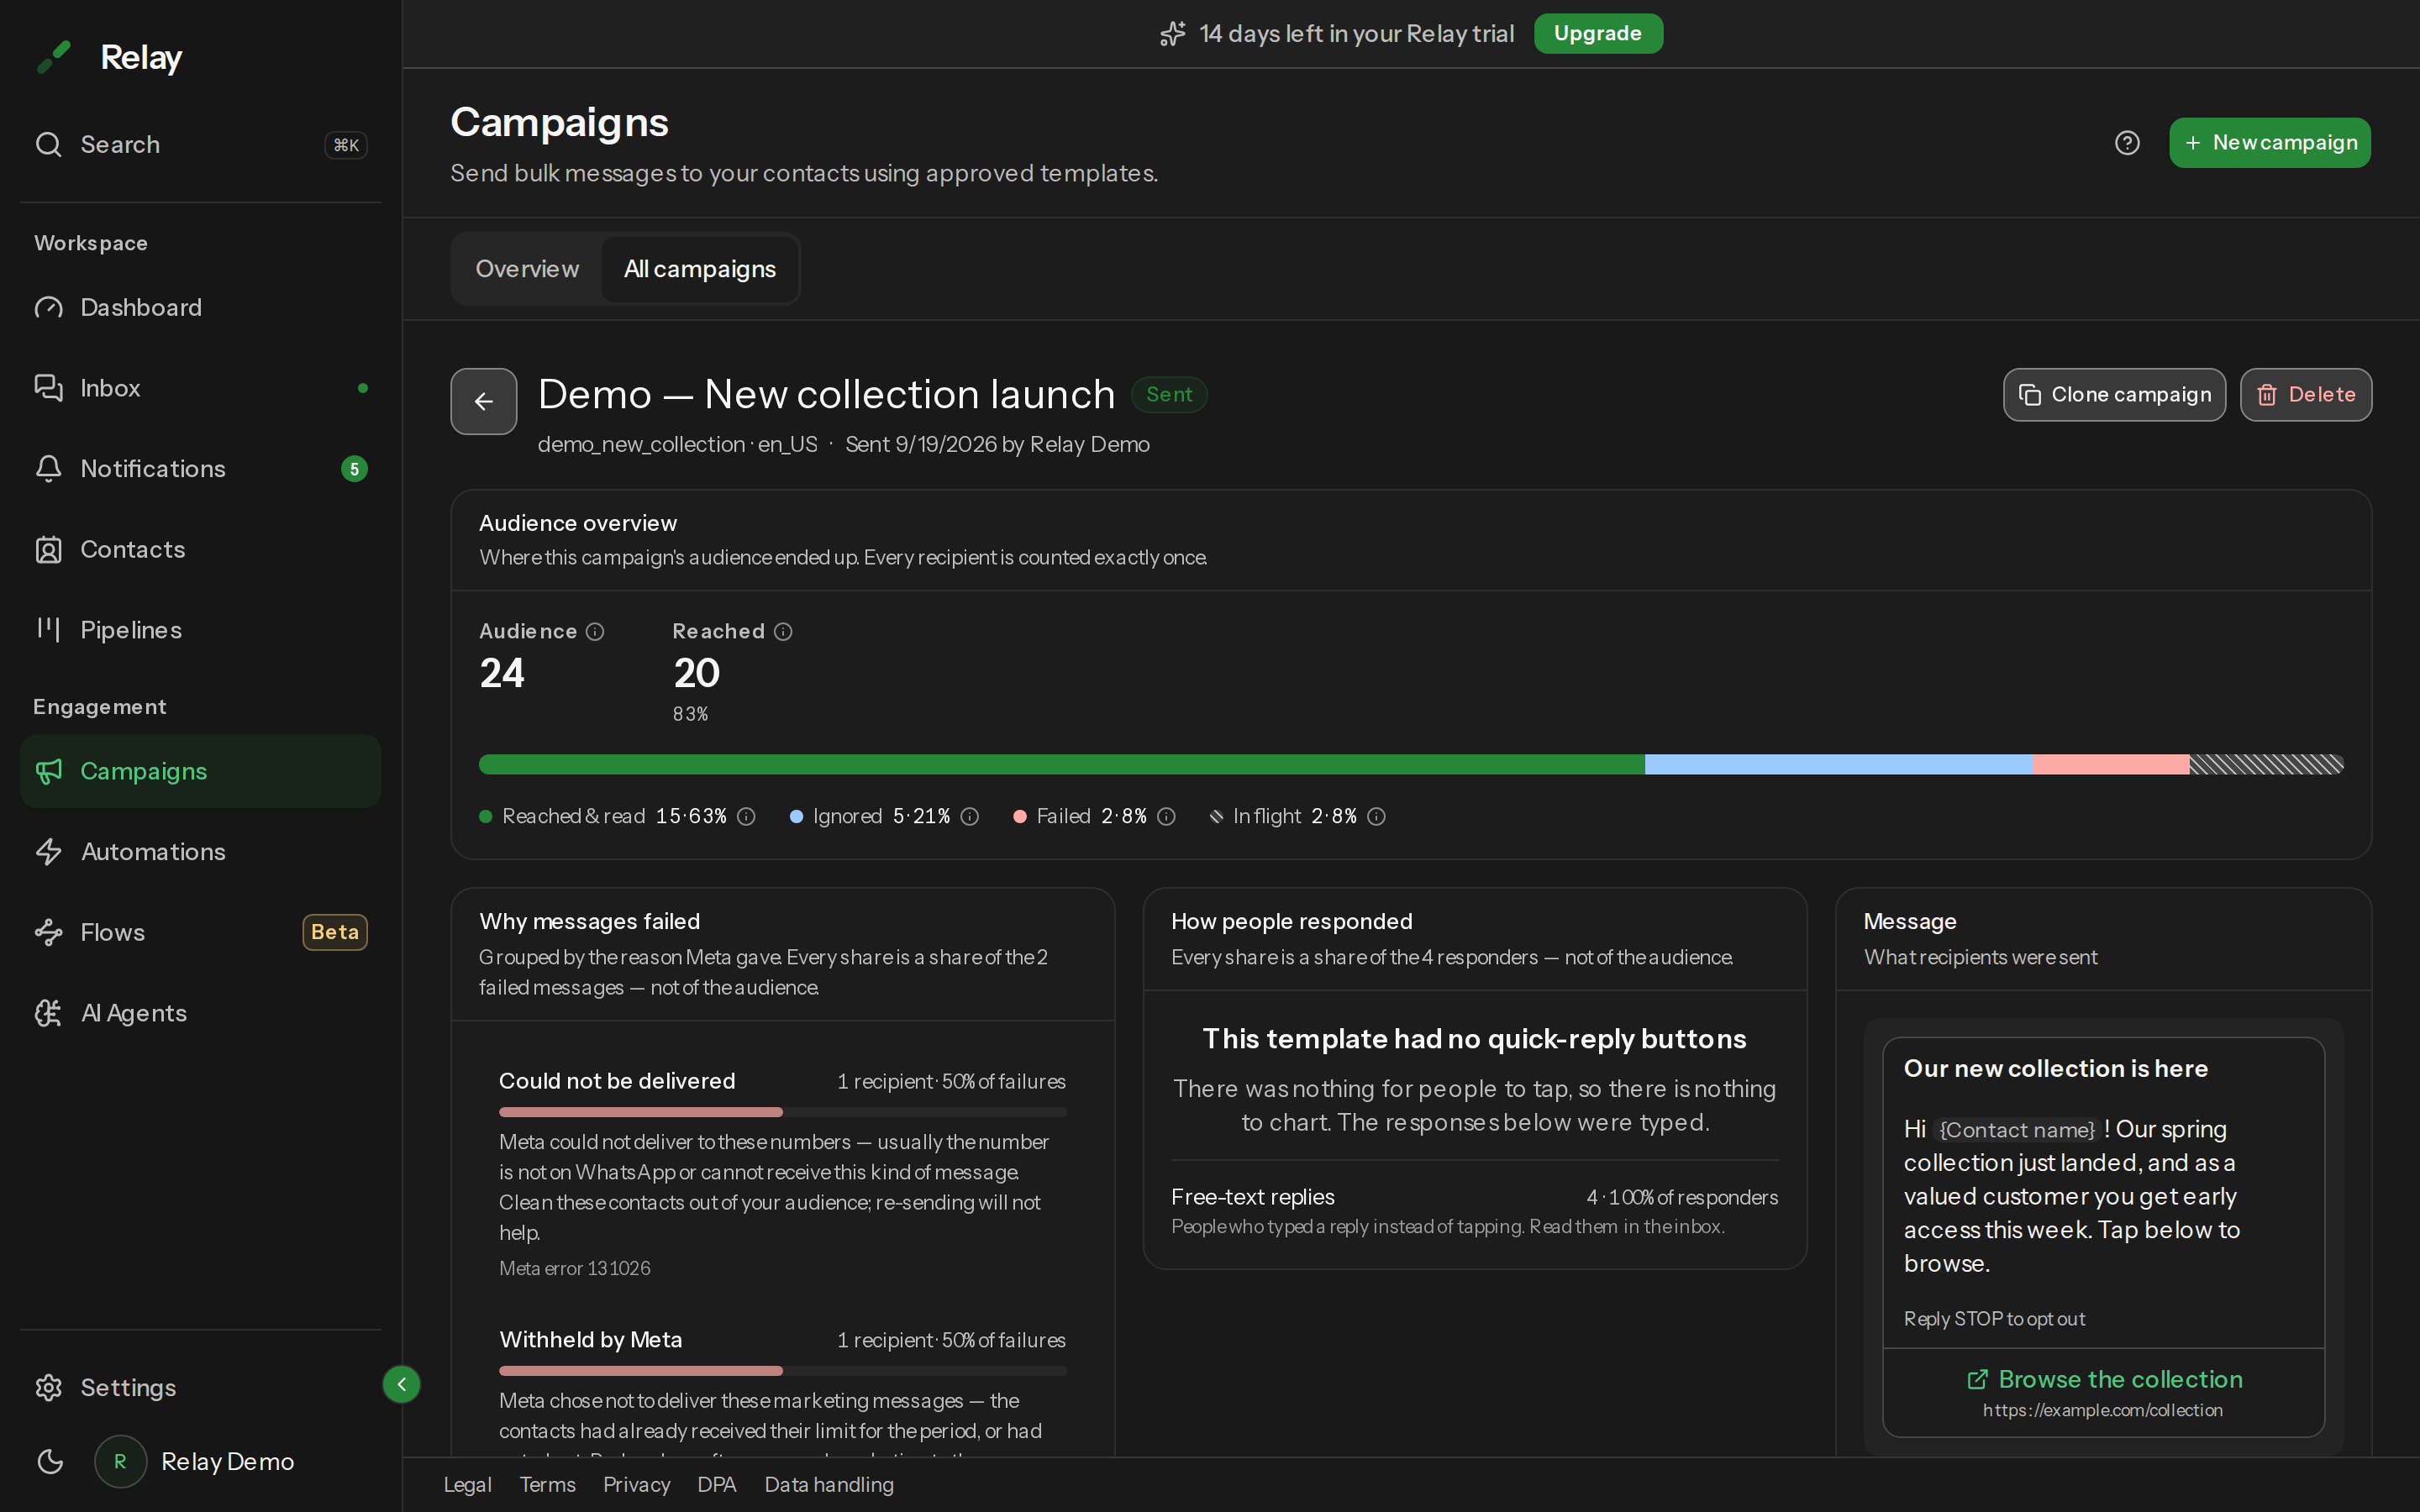The image size is (2420, 1512).
Task: Click the Upgrade button
Action: (1597, 33)
